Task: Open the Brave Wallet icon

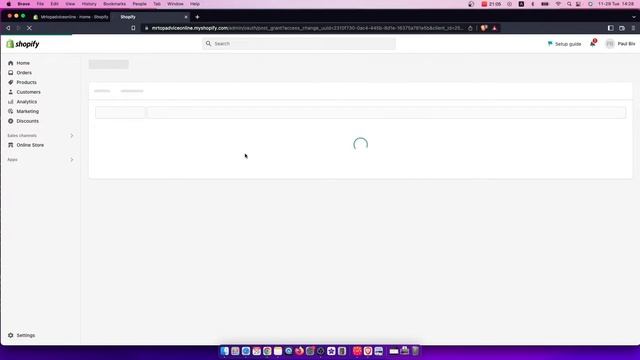Action: 622,28
